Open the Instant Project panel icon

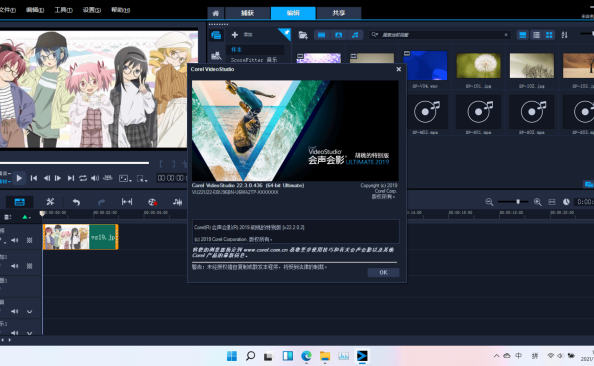pyautogui.click(x=216, y=56)
